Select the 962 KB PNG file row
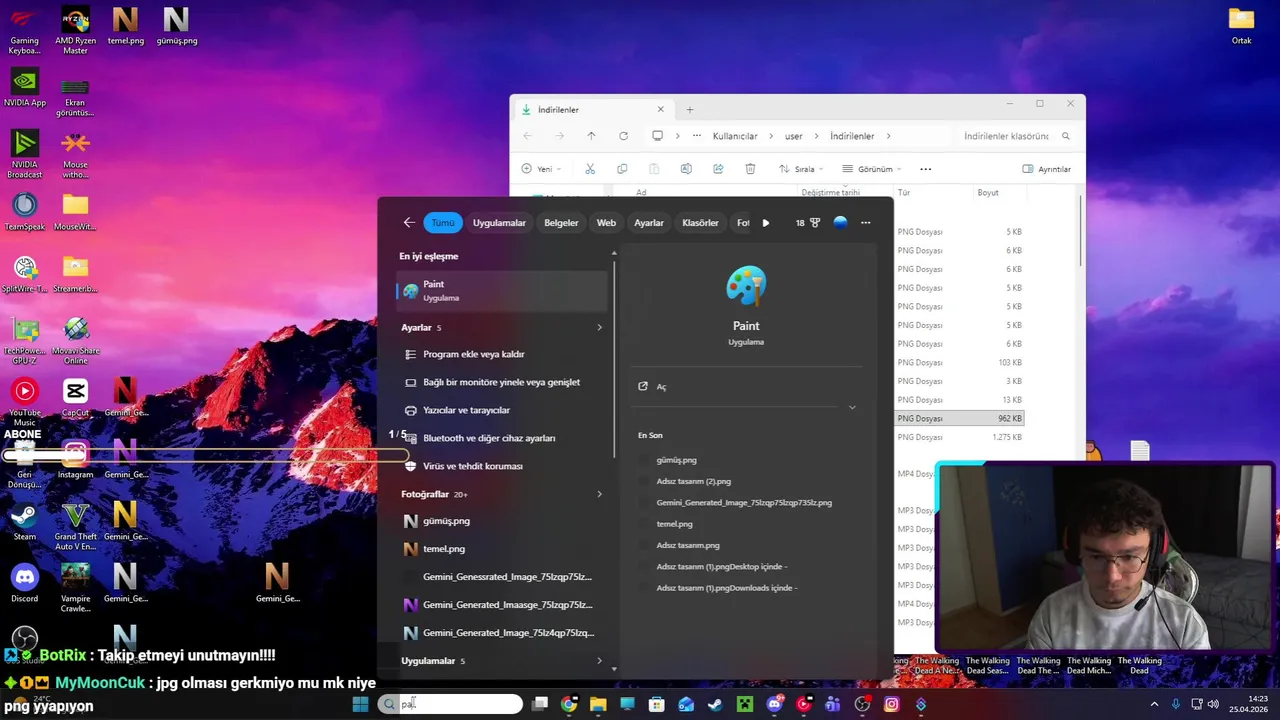 pyautogui.click(x=959, y=418)
